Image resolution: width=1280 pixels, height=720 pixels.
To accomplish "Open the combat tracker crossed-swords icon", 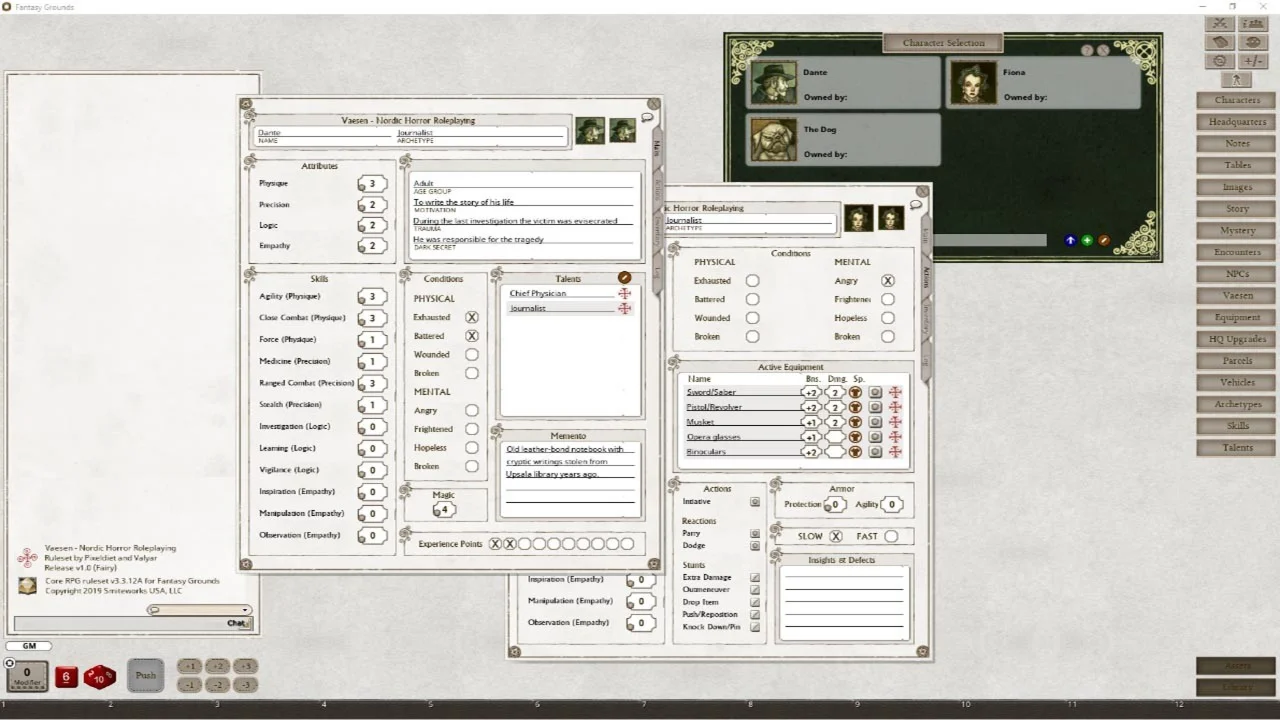I will pos(1220,23).
